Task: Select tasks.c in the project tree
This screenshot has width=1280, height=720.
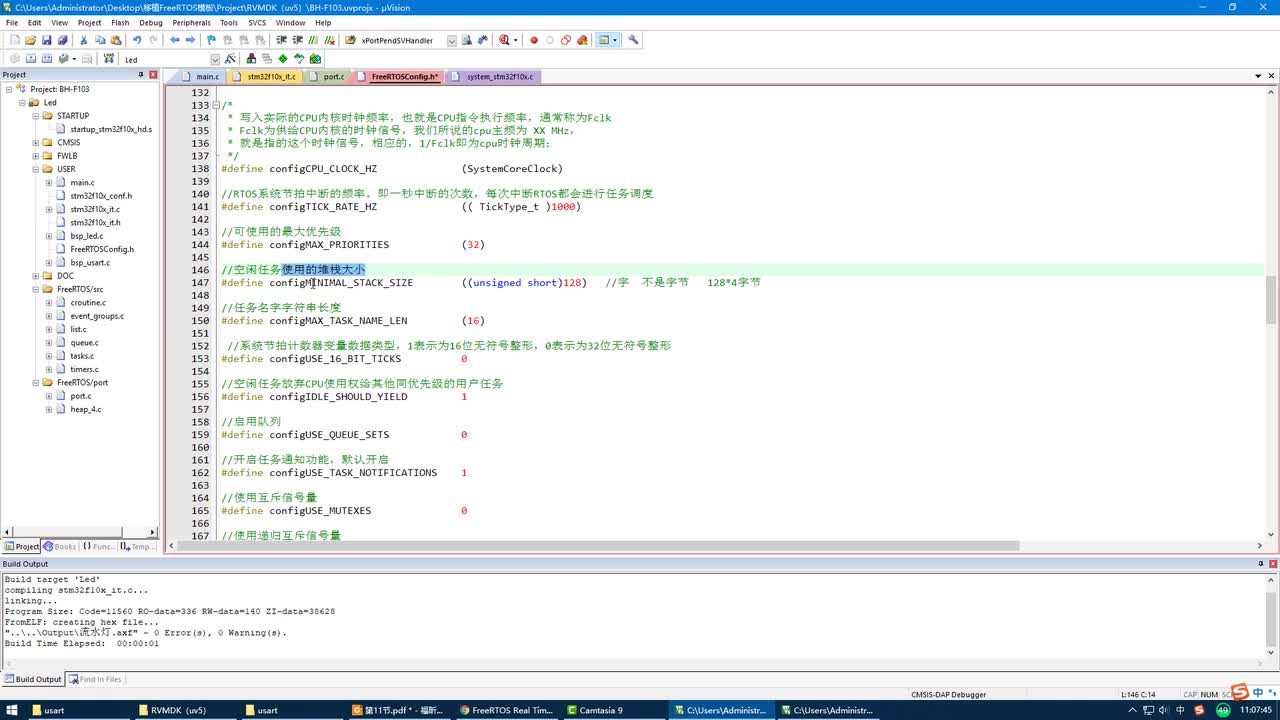Action: 82,356
